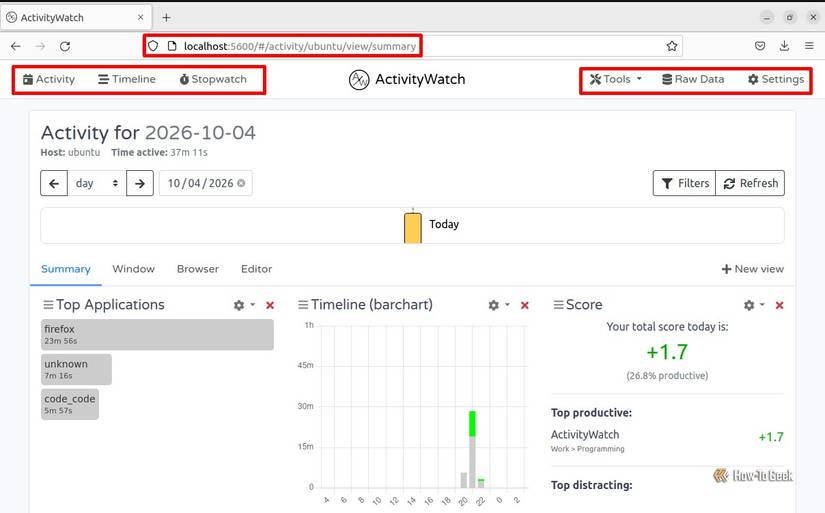
Task: Open Score panel gear options
Action: [753, 305]
